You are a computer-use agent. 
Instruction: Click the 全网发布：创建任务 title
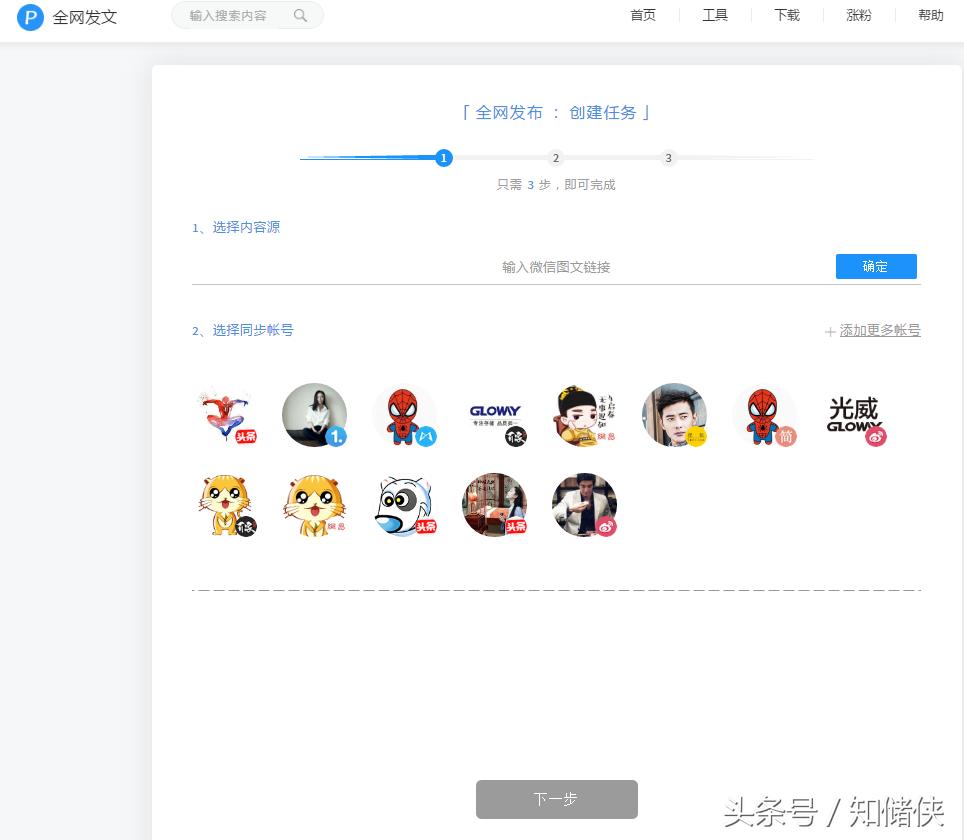[556, 113]
